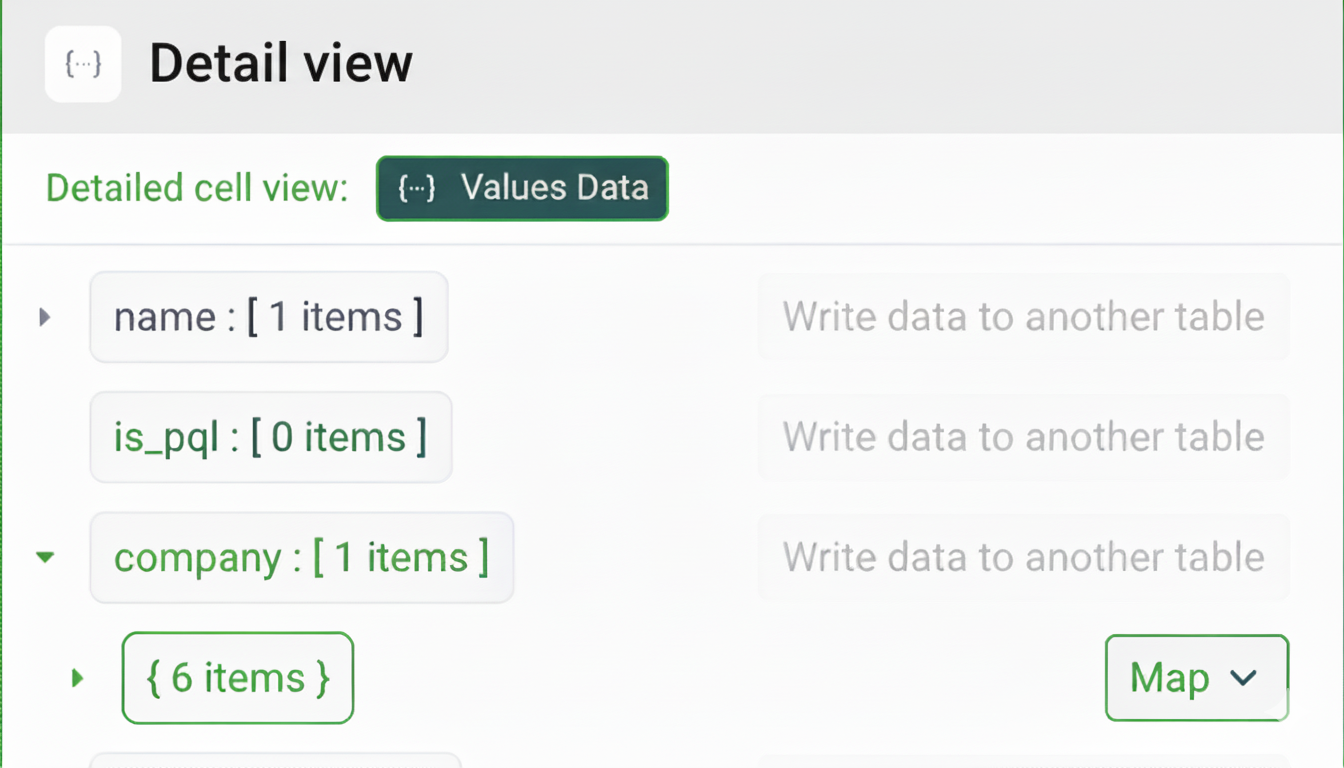Click the partially visible chip below { 6 items }
The width and height of the screenshot is (1344, 768).
tap(275, 761)
